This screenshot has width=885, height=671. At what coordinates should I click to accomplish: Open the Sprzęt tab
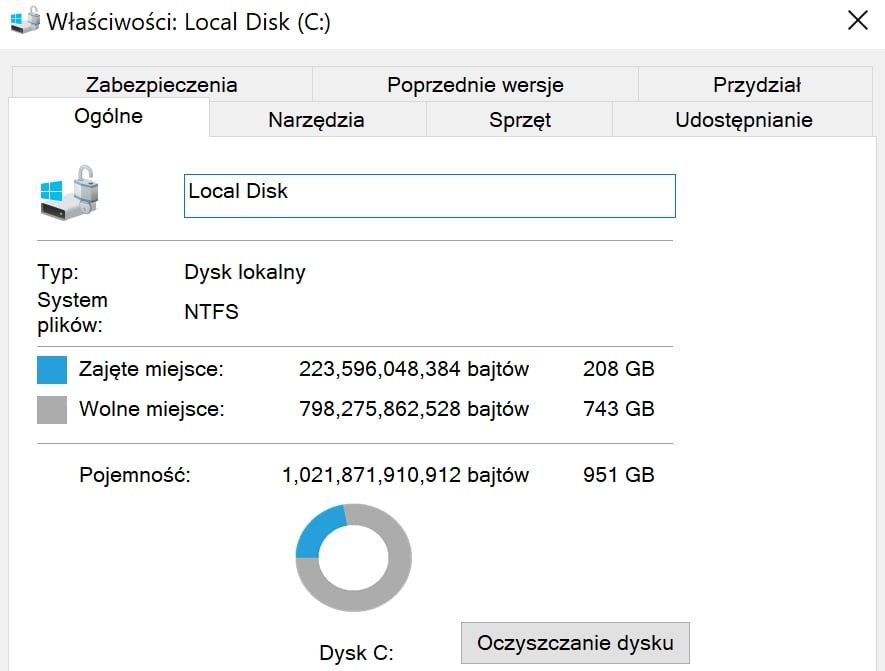pyautogui.click(x=519, y=120)
